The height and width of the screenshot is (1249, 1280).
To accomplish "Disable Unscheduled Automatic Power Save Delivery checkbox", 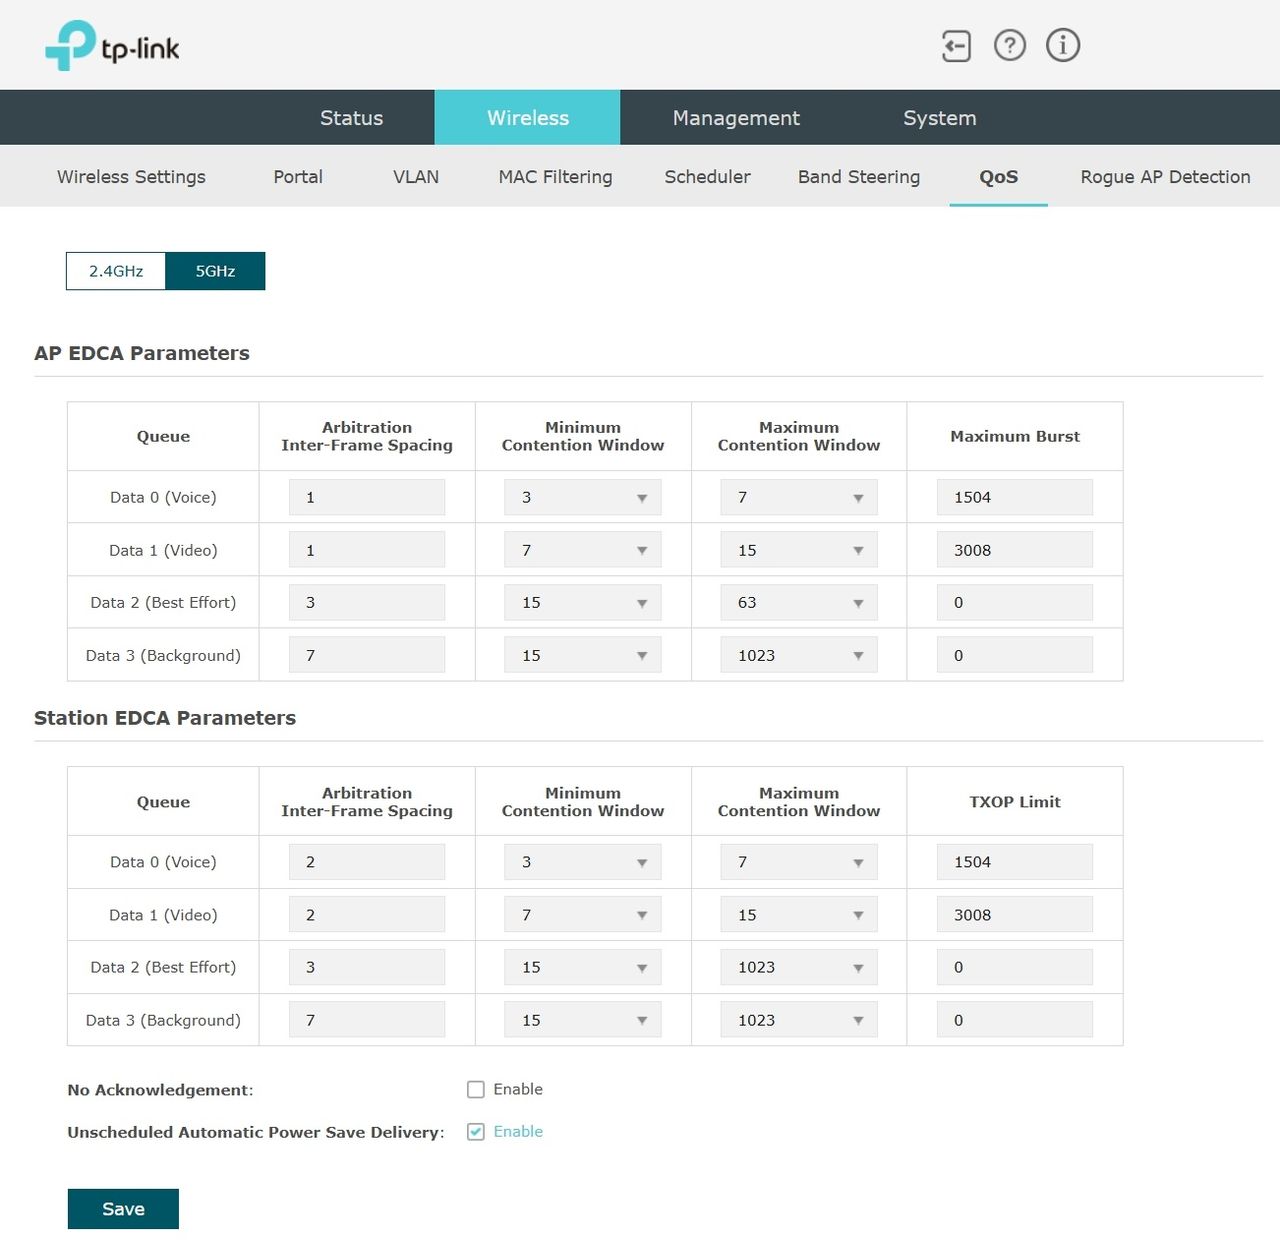I will 476,1132.
